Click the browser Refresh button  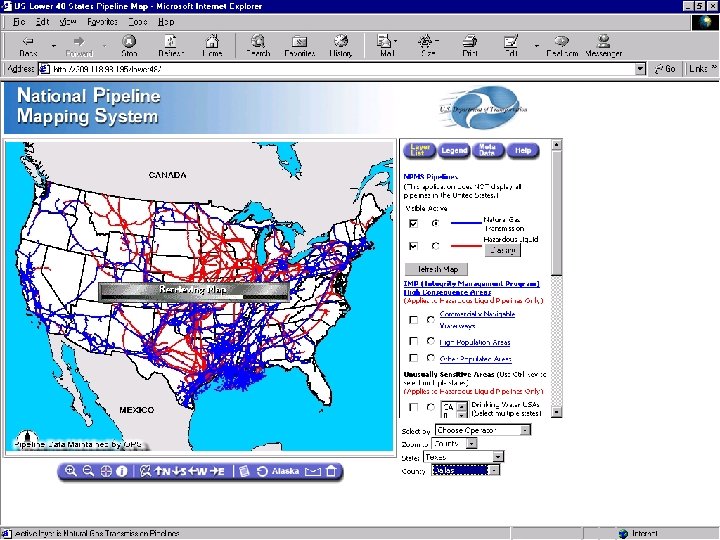[171, 45]
